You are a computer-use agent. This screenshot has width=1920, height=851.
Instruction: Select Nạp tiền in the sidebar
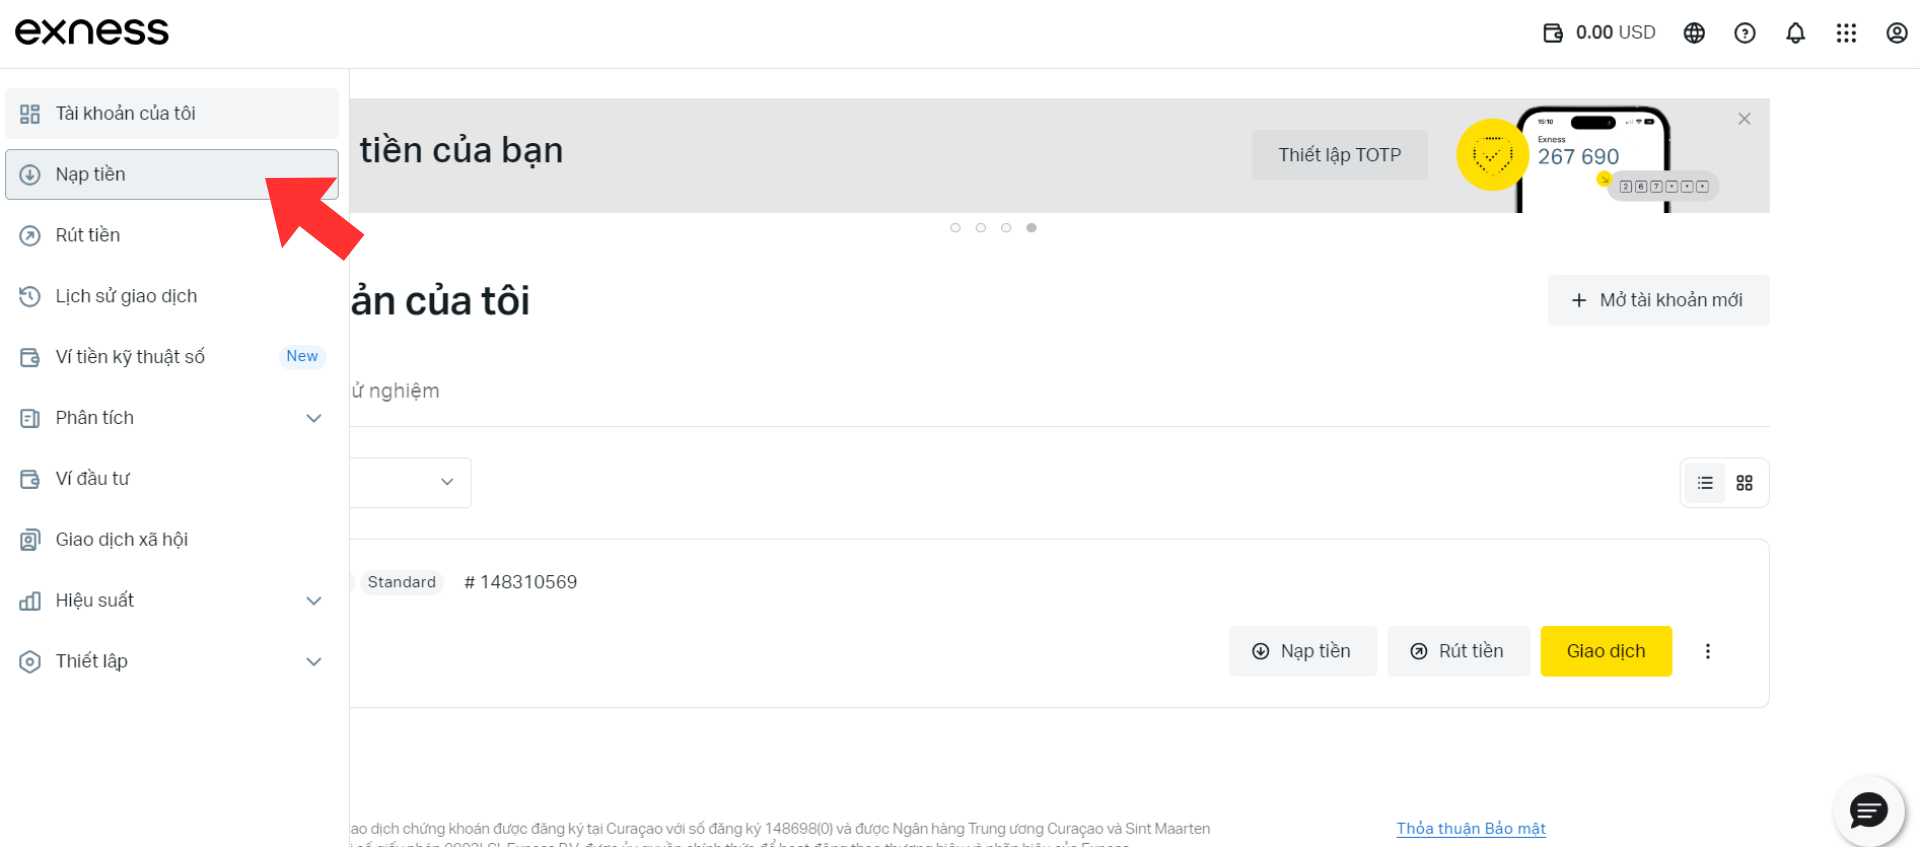[x=172, y=175]
